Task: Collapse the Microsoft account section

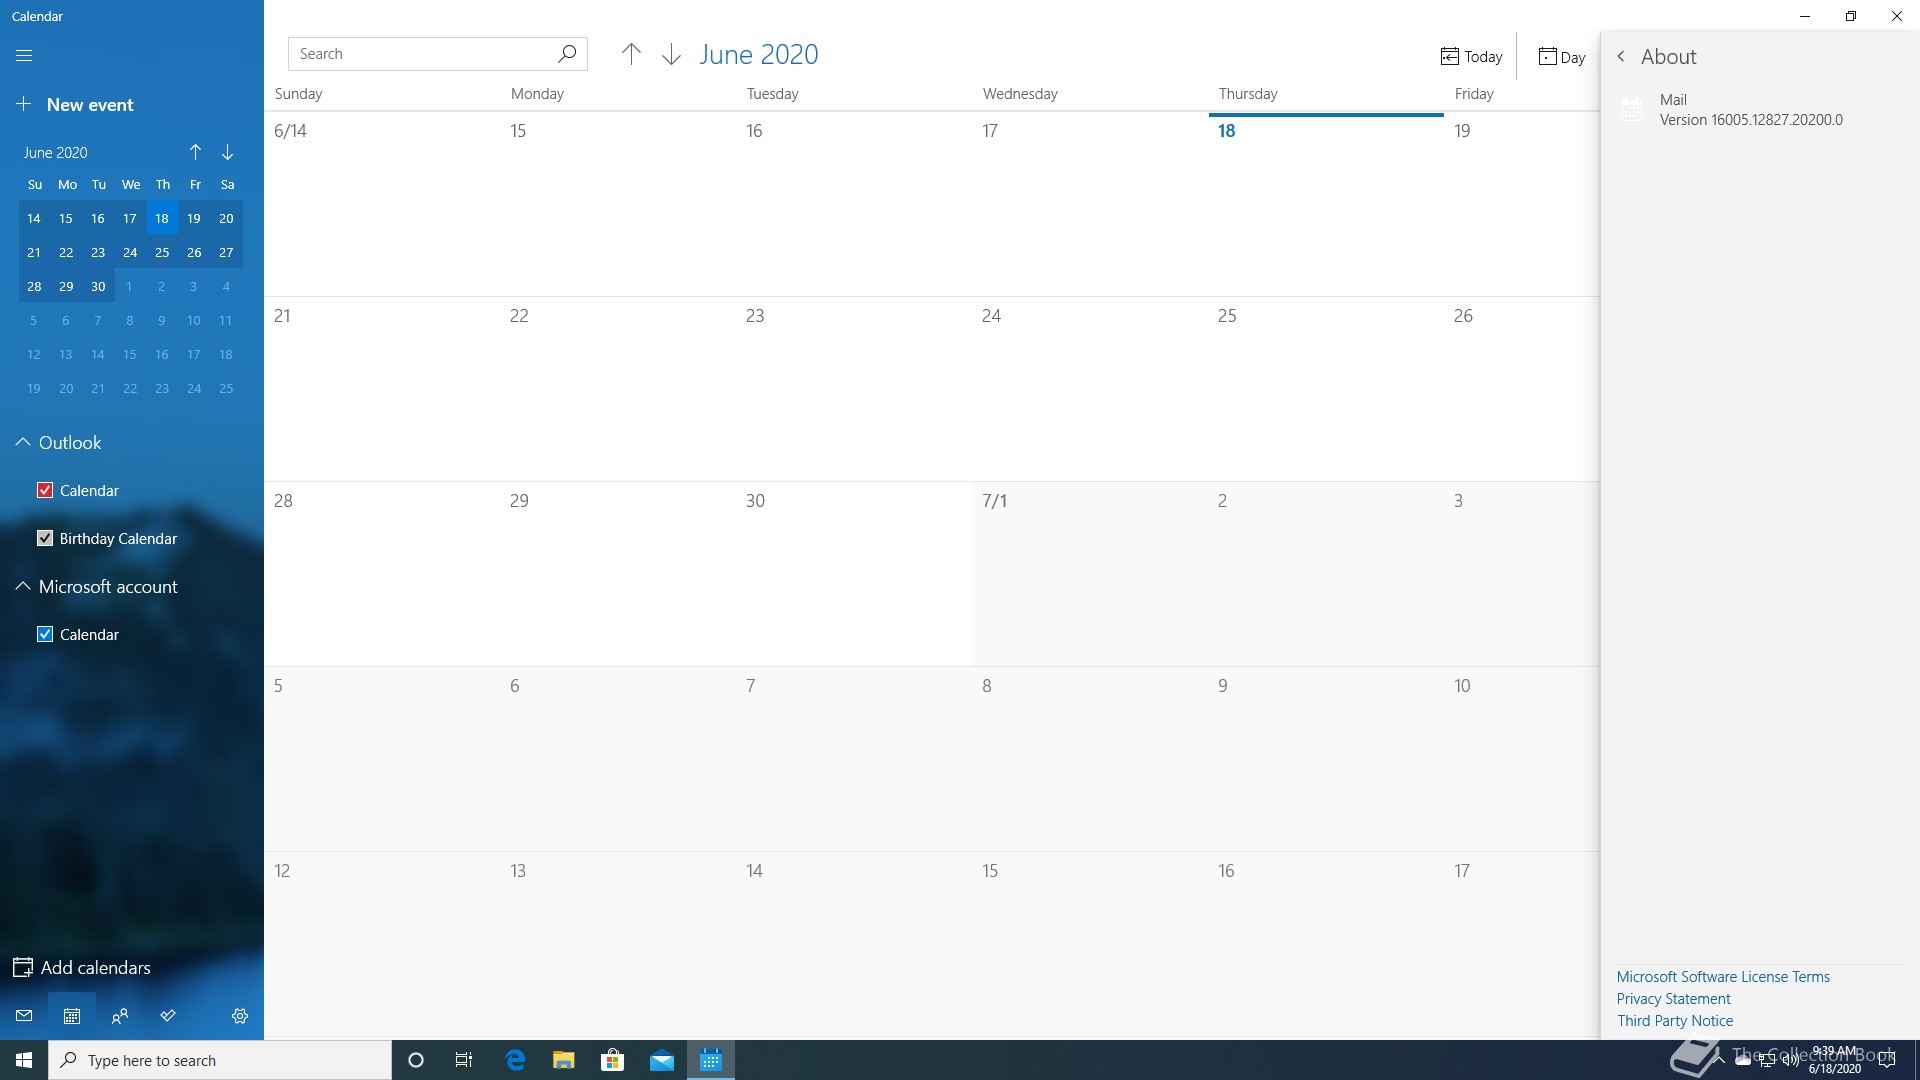Action: (x=23, y=586)
